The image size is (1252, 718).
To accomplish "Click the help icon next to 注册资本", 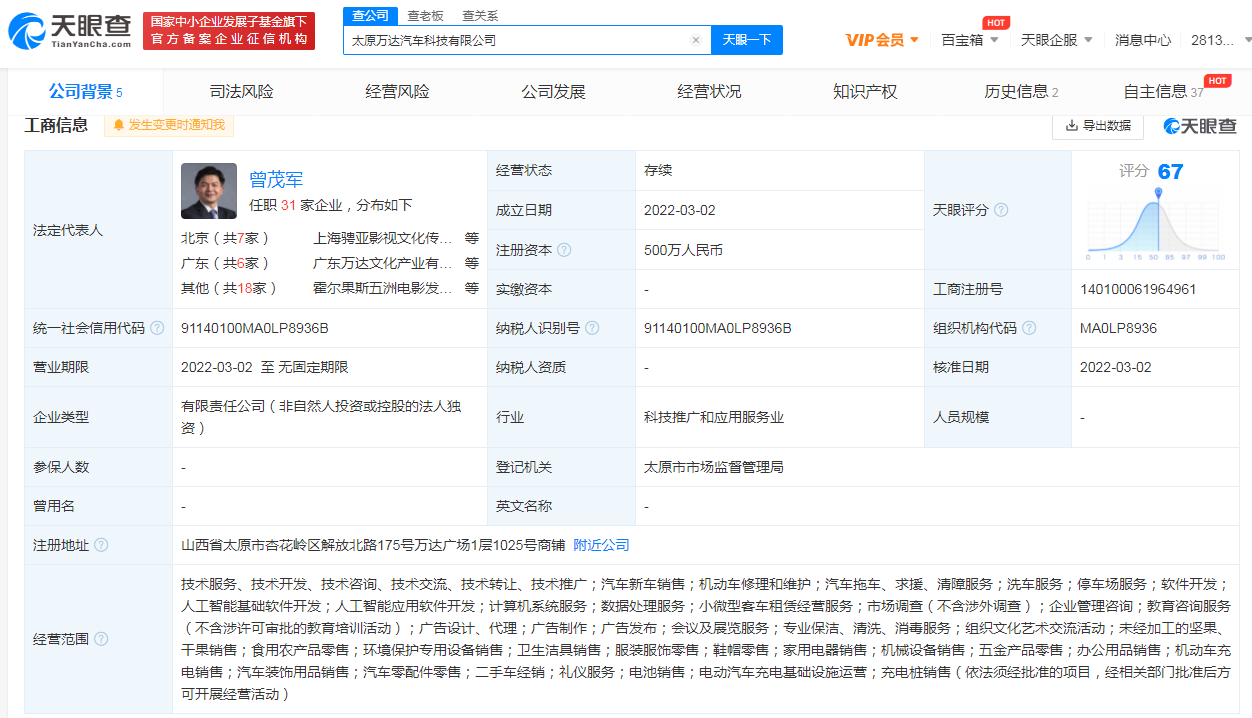I will click(565, 250).
